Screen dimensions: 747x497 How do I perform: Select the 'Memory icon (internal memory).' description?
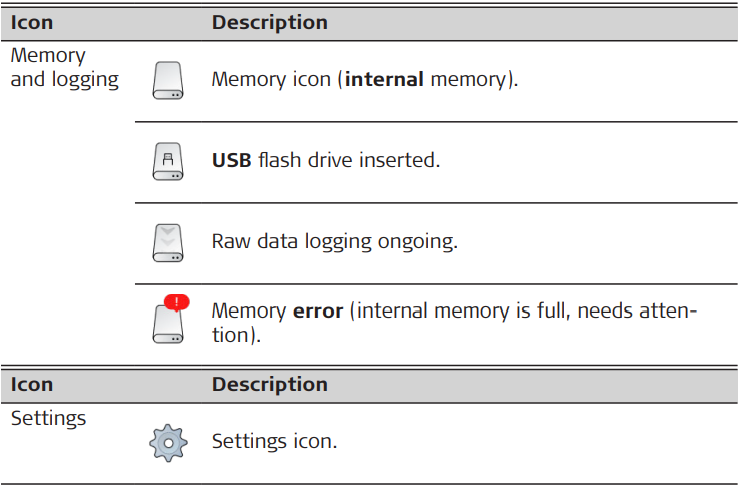point(364,79)
